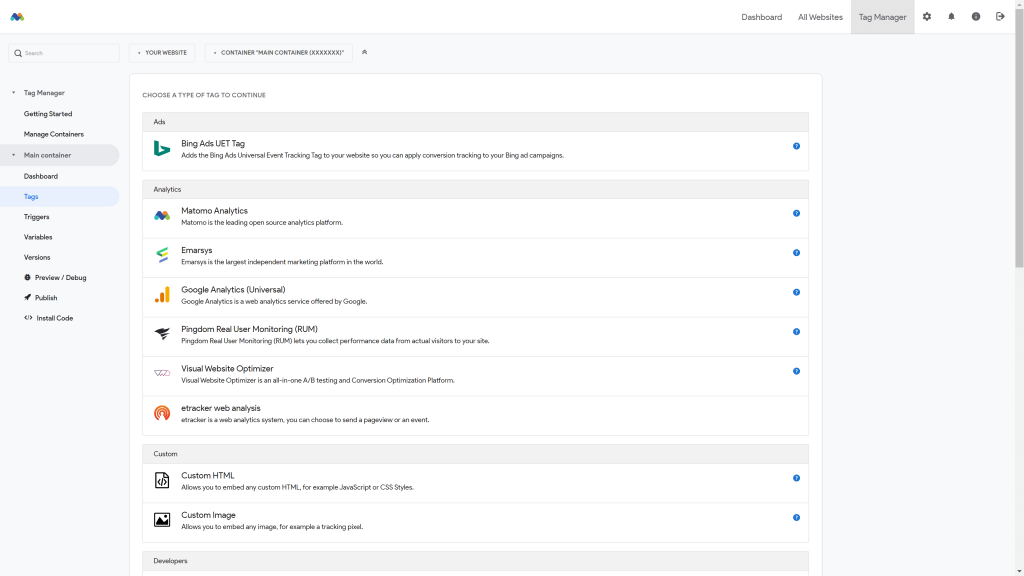
Task: Collapse the Main container section arrow
Action: coord(14,155)
